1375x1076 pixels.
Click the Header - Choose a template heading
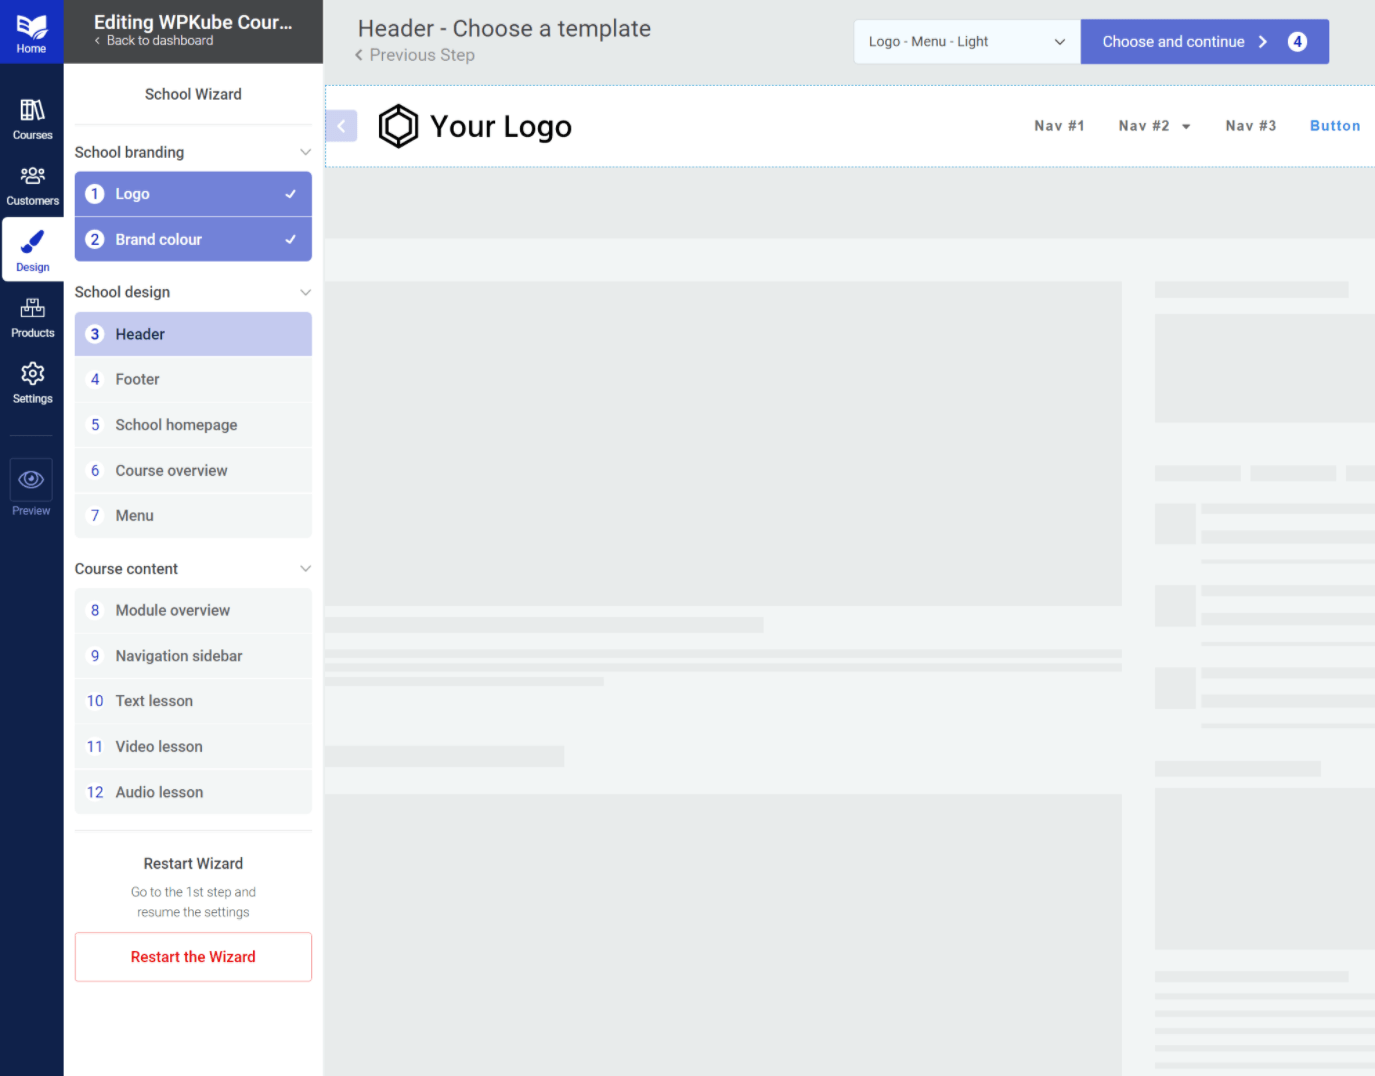504,29
